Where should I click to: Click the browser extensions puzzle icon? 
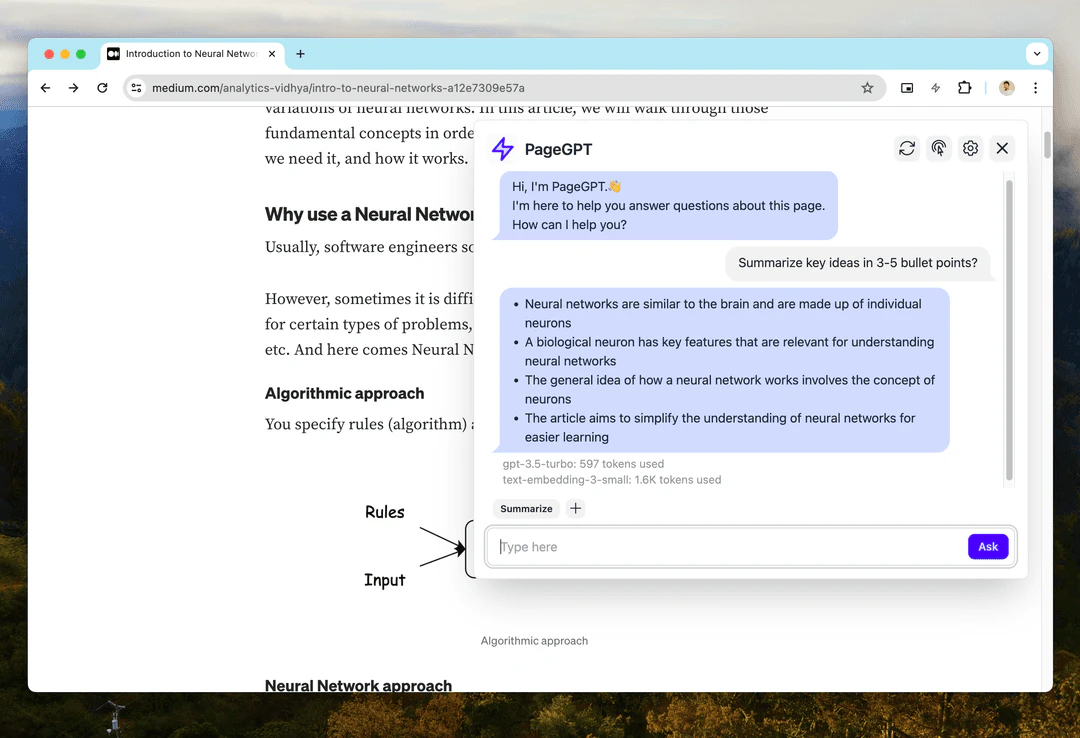(x=964, y=88)
